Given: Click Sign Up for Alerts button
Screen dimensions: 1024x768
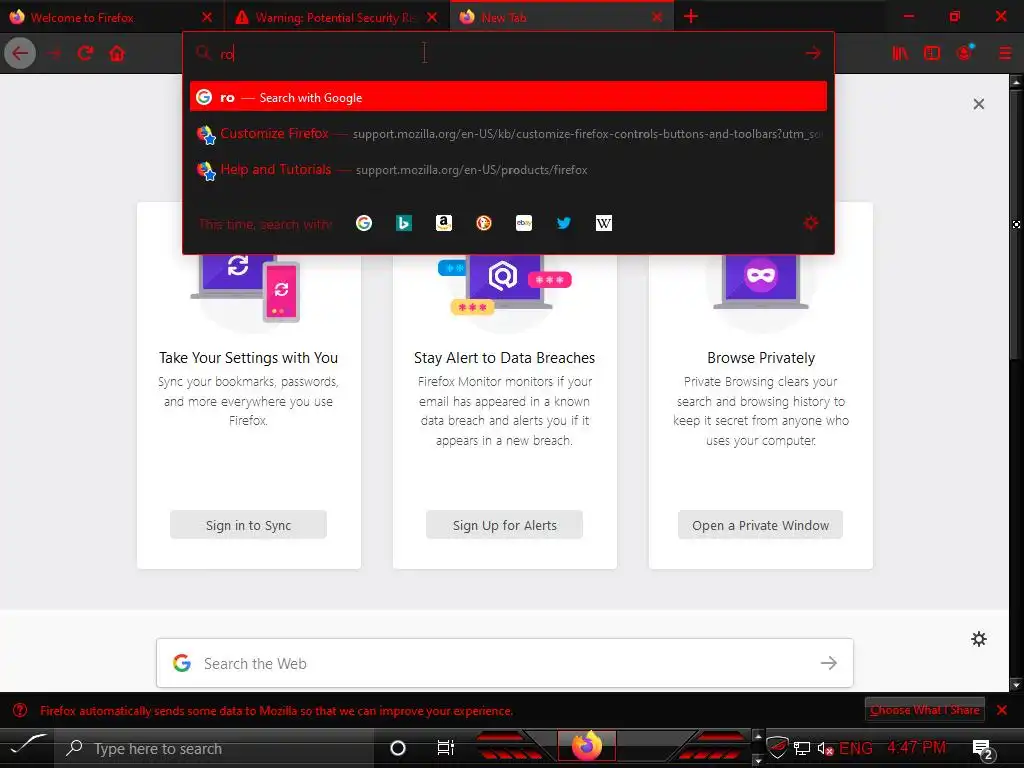Looking at the screenshot, I should click(x=504, y=525).
